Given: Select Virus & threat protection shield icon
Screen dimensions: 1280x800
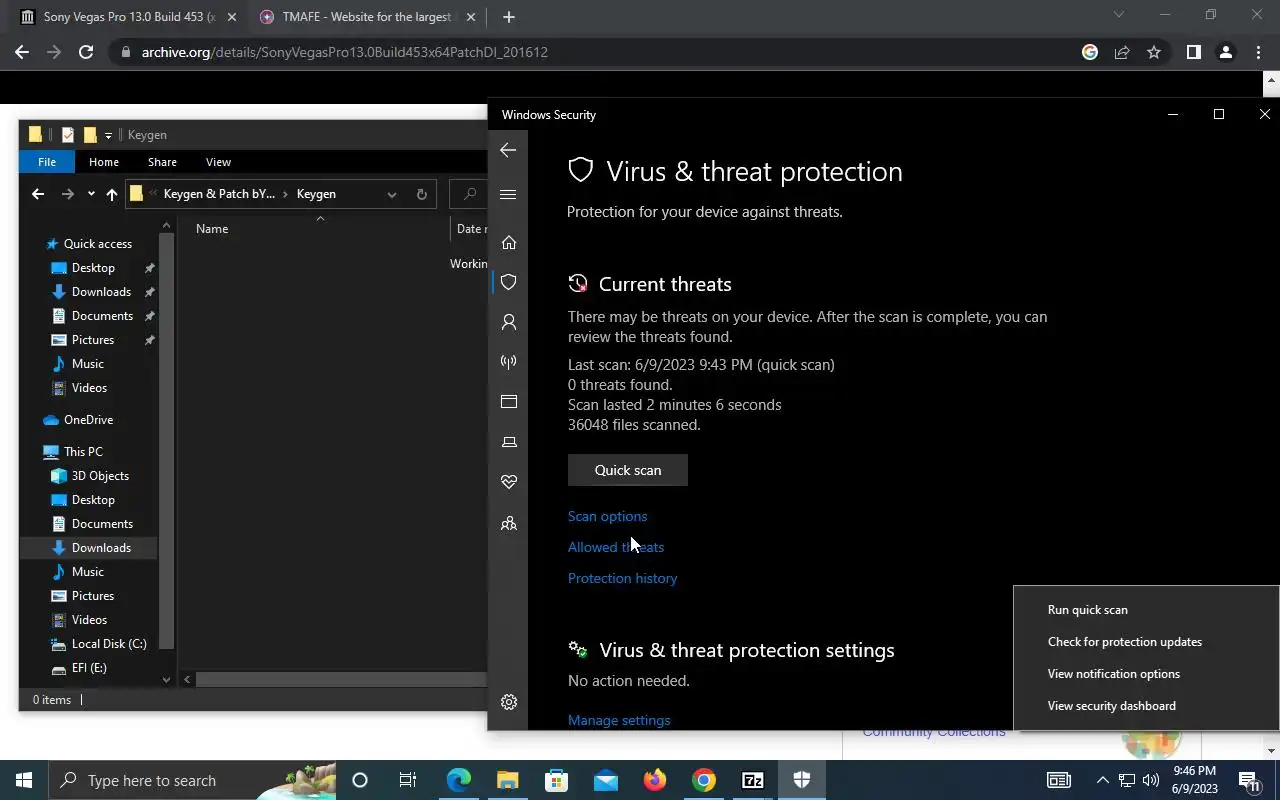Looking at the screenshot, I should point(509,282).
